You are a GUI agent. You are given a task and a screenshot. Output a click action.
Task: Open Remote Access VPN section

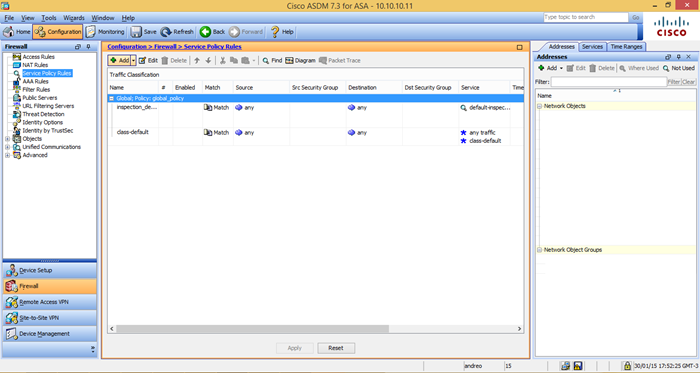(x=50, y=302)
